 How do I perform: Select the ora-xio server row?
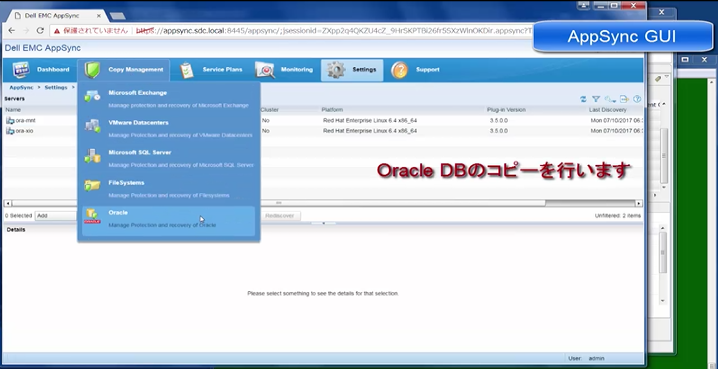323,131
